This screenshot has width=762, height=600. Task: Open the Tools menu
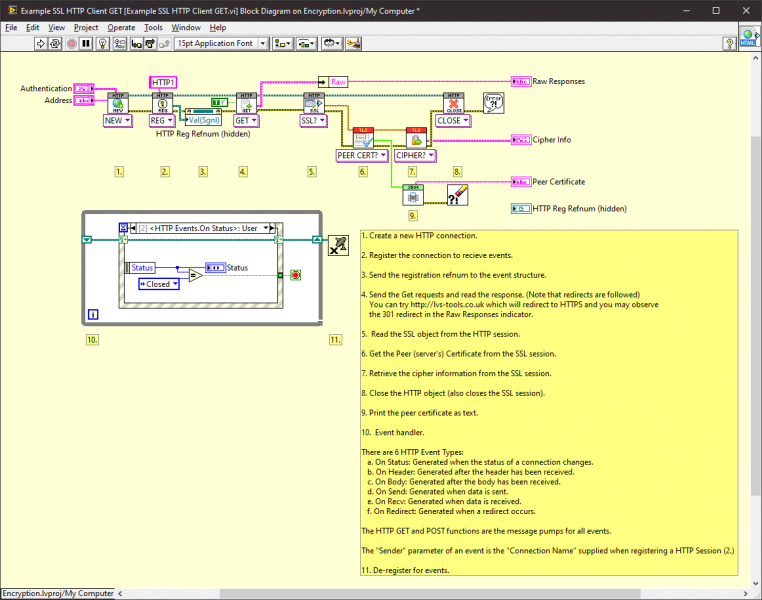click(x=153, y=27)
